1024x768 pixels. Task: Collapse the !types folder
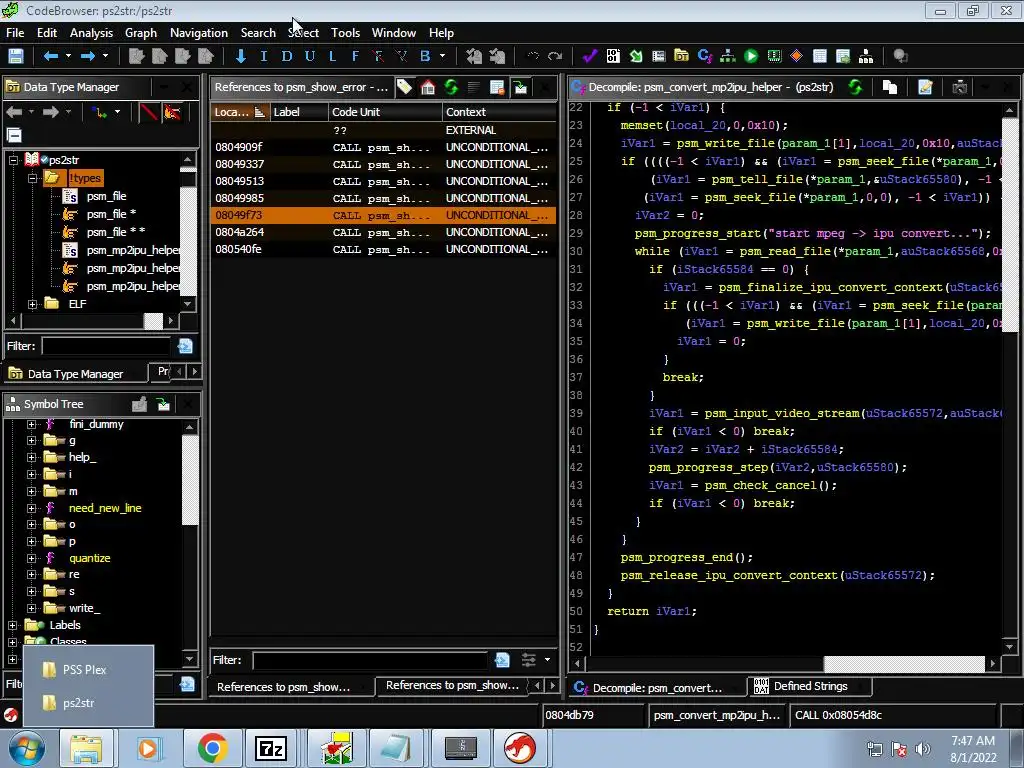(x=32, y=178)
